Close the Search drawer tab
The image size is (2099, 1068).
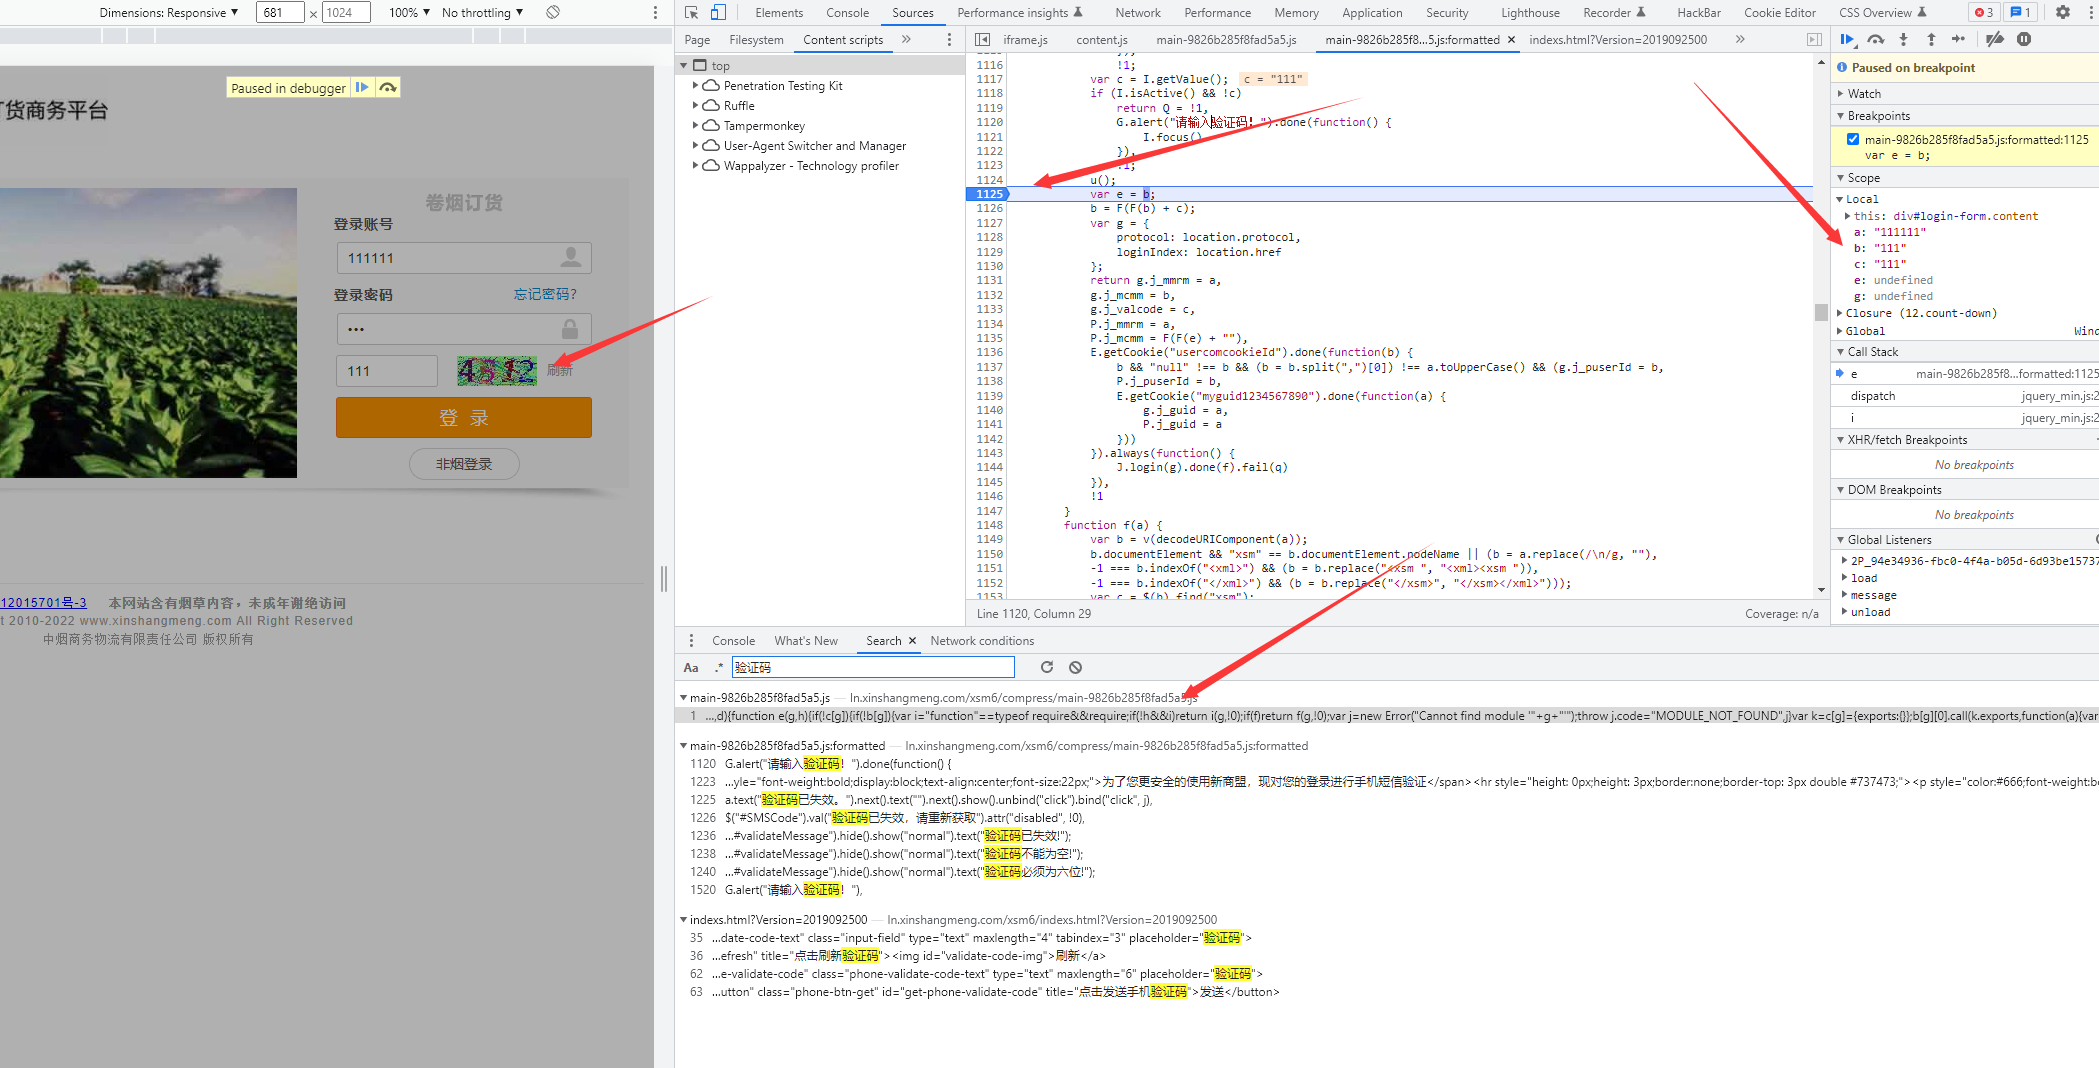click(912, 641)
